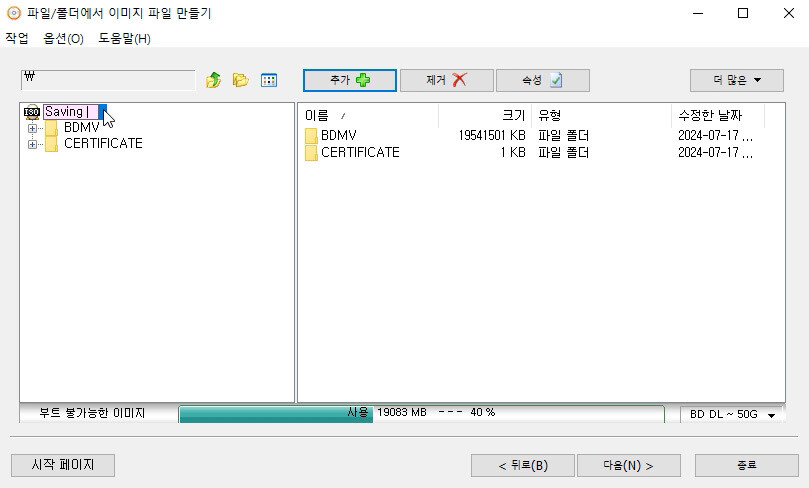Viewport: 809px width, 488px height.
Task: Open the 더 많은 dropdown button
Action: click(737, 80)
